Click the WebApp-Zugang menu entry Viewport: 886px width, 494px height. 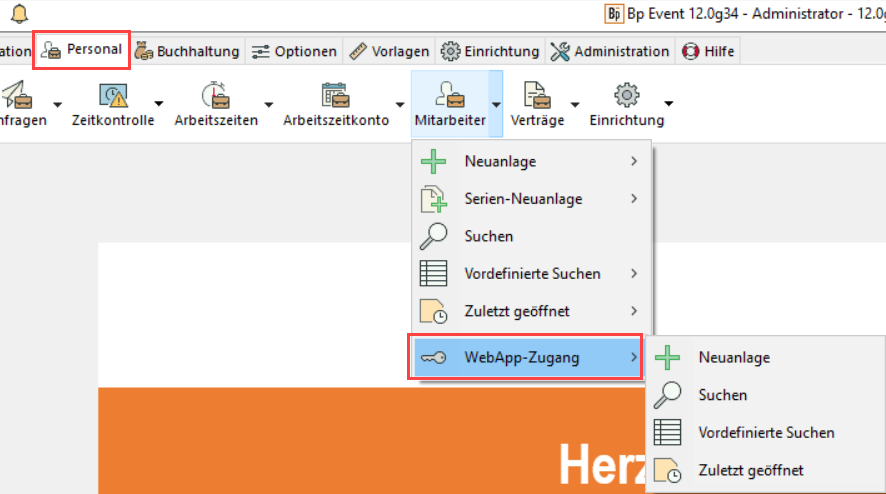[521, 358]
